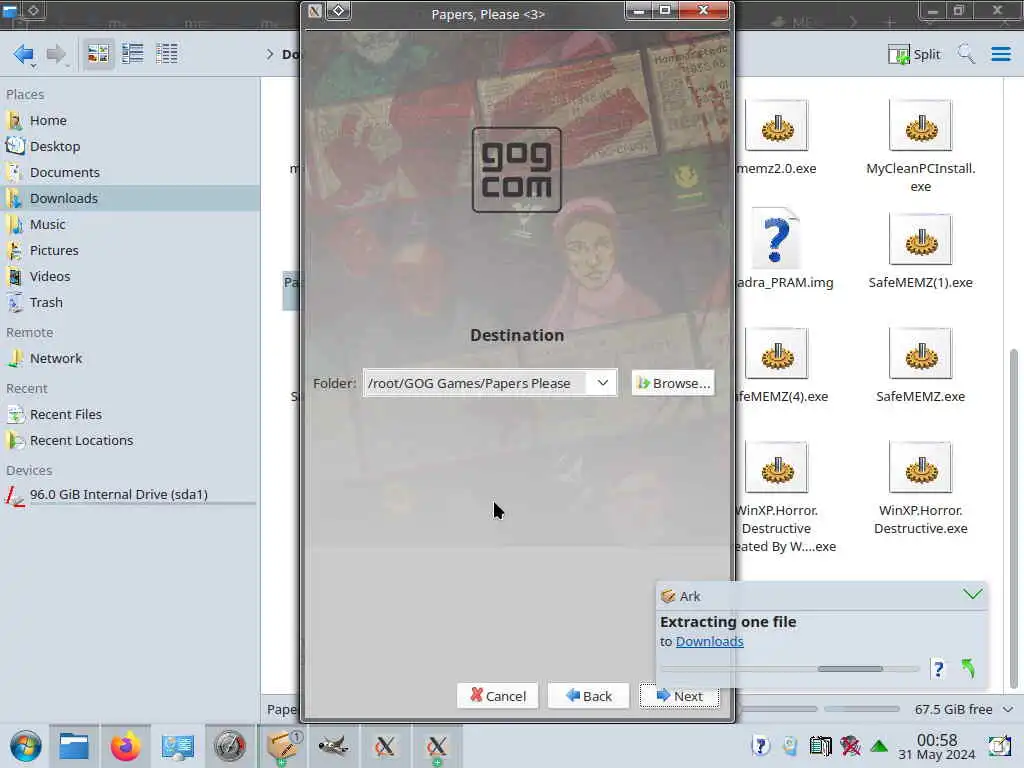The image size is (1024, 768).
Task: Open 96.0 GiB Internal Drive (sda1)
Action: pyautogui.click(x=130, y=495)
